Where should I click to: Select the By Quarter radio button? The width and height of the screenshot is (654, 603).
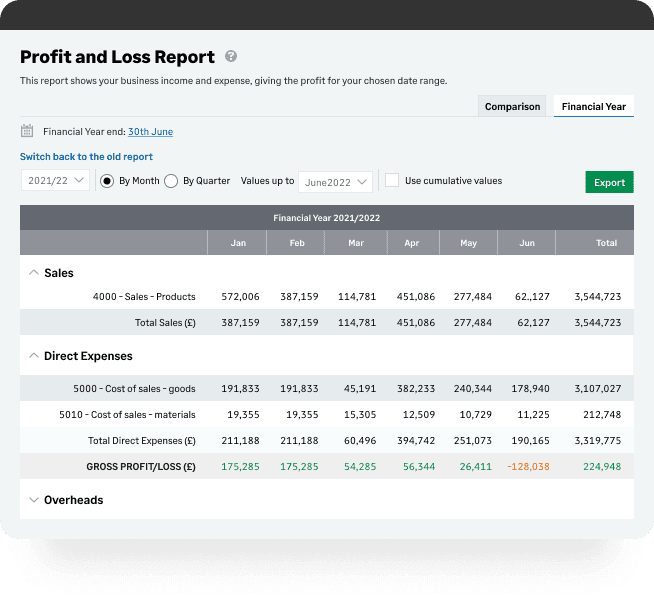click(x=171, y=181)
